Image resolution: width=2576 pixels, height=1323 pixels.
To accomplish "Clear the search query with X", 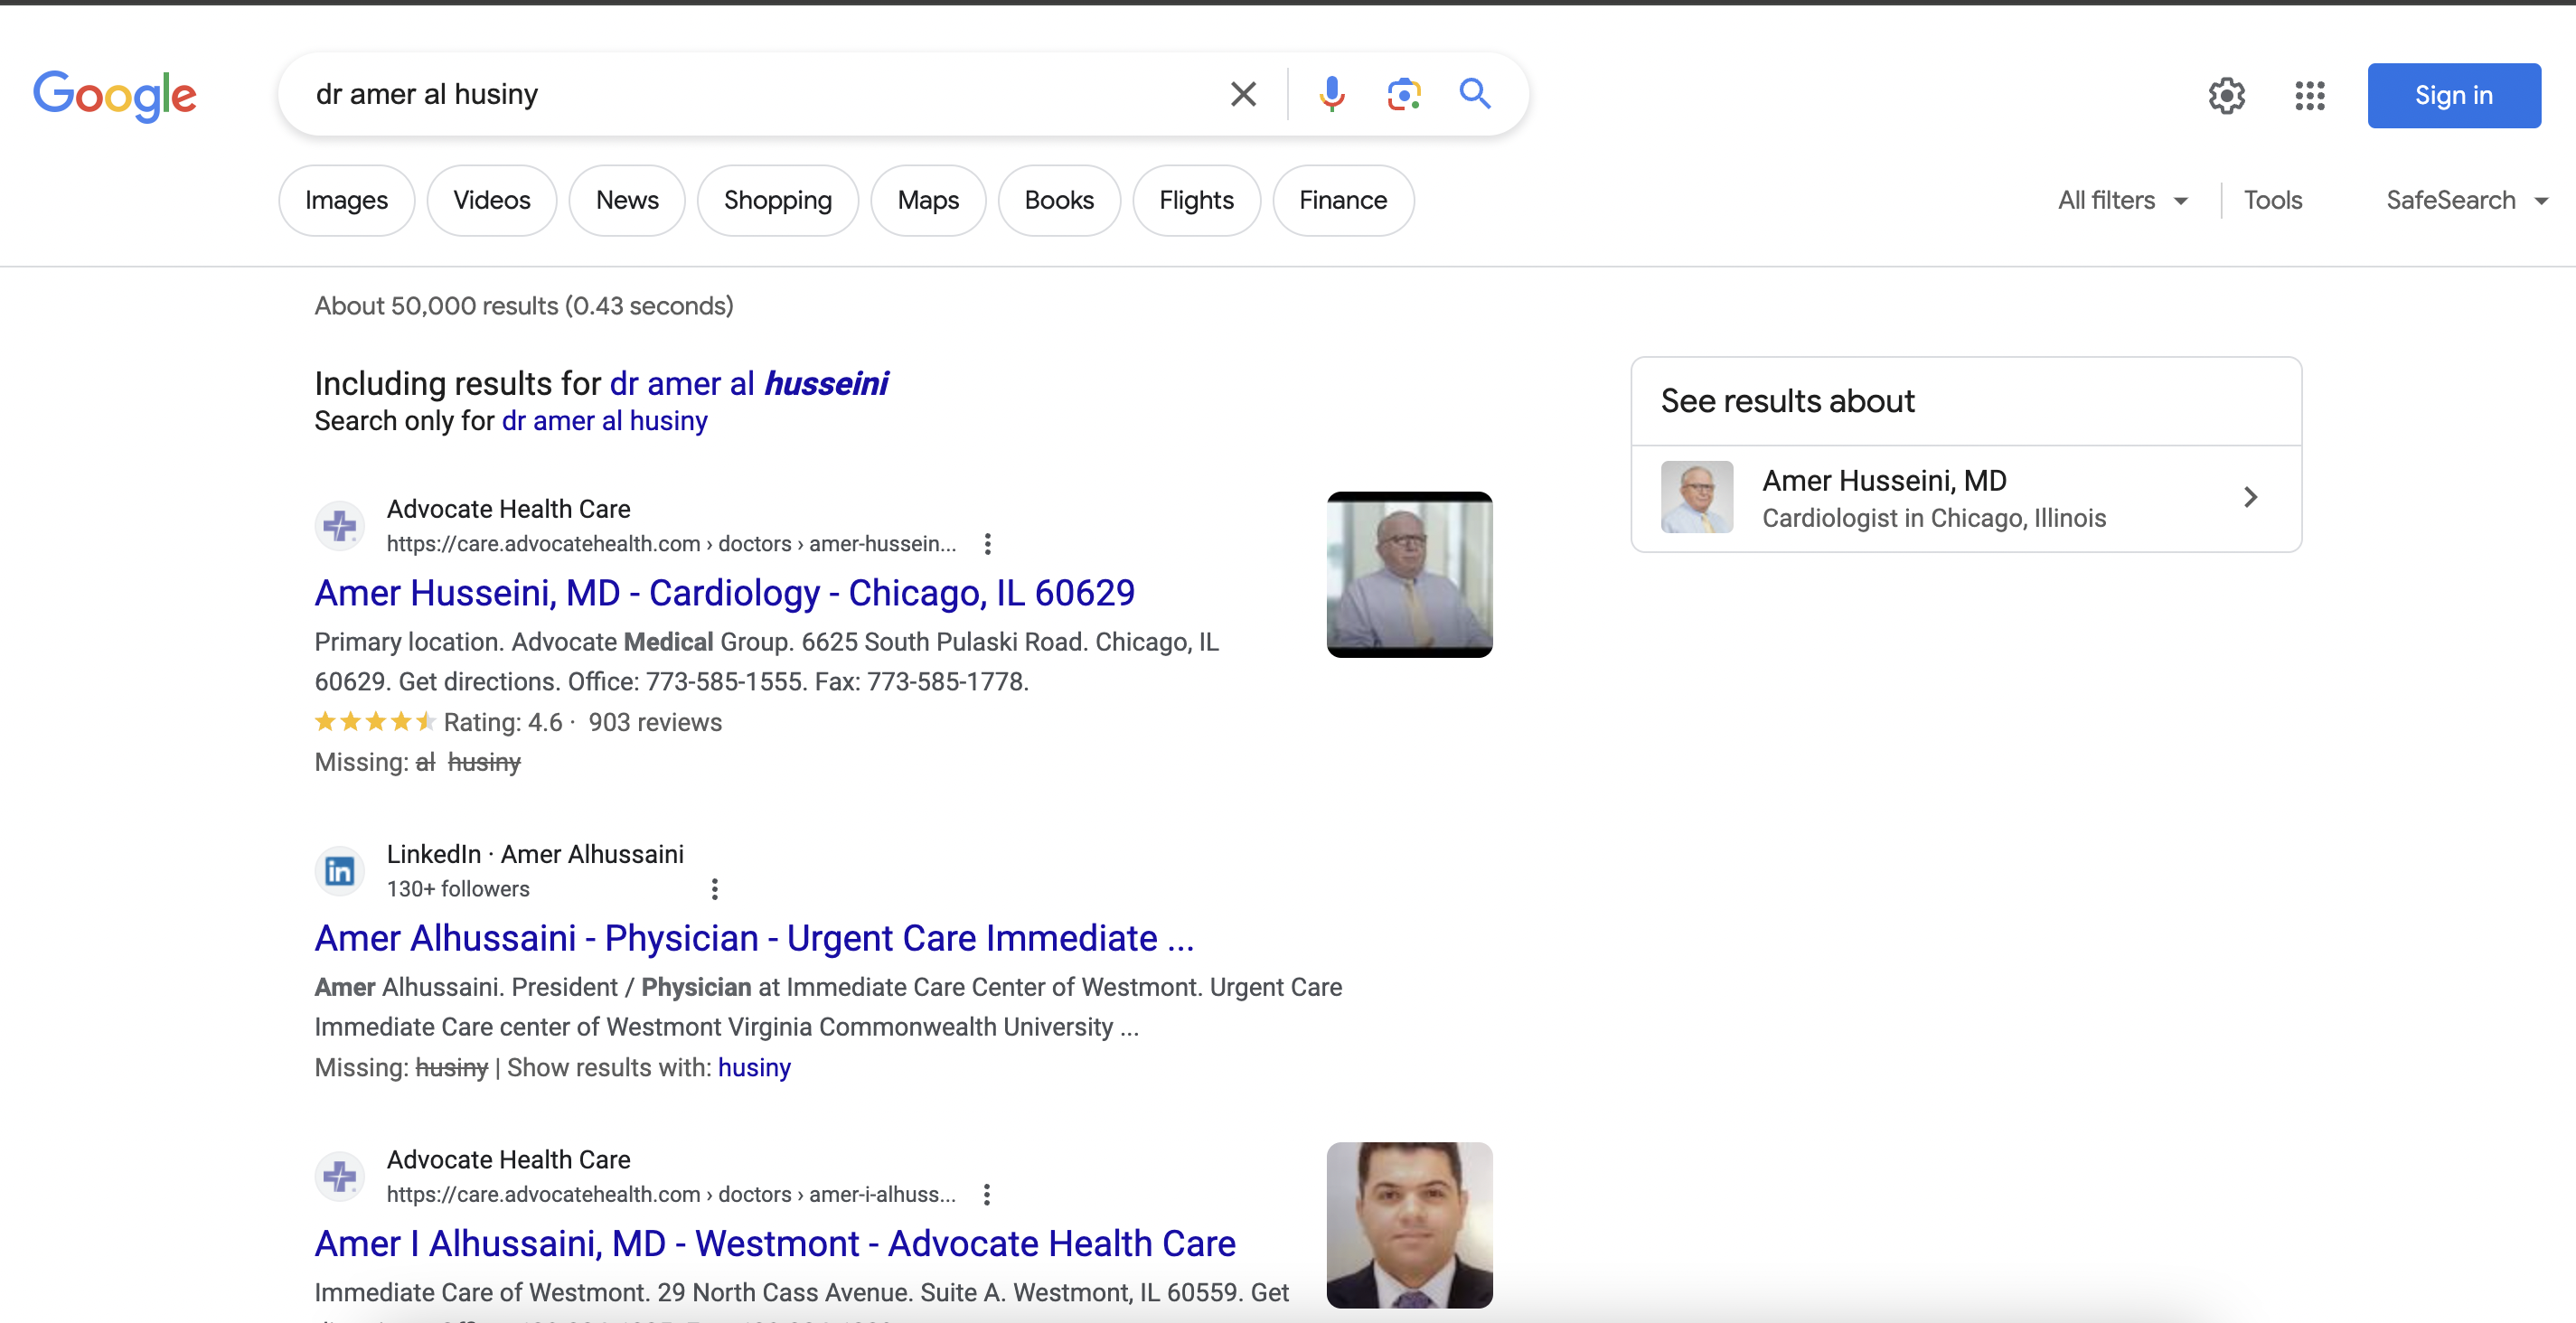I will pyautogui.click(x=1243, y=94).
